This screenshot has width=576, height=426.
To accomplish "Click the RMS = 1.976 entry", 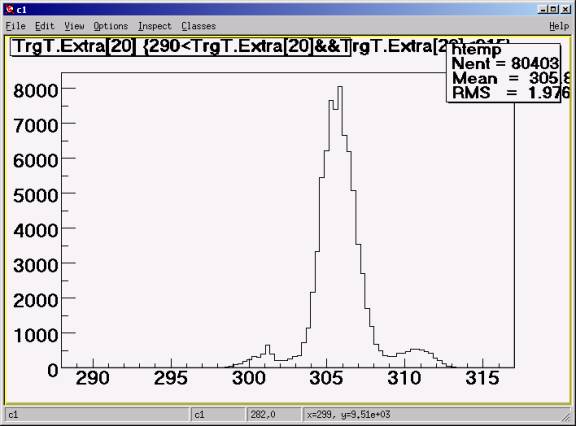I will [511, 93].
